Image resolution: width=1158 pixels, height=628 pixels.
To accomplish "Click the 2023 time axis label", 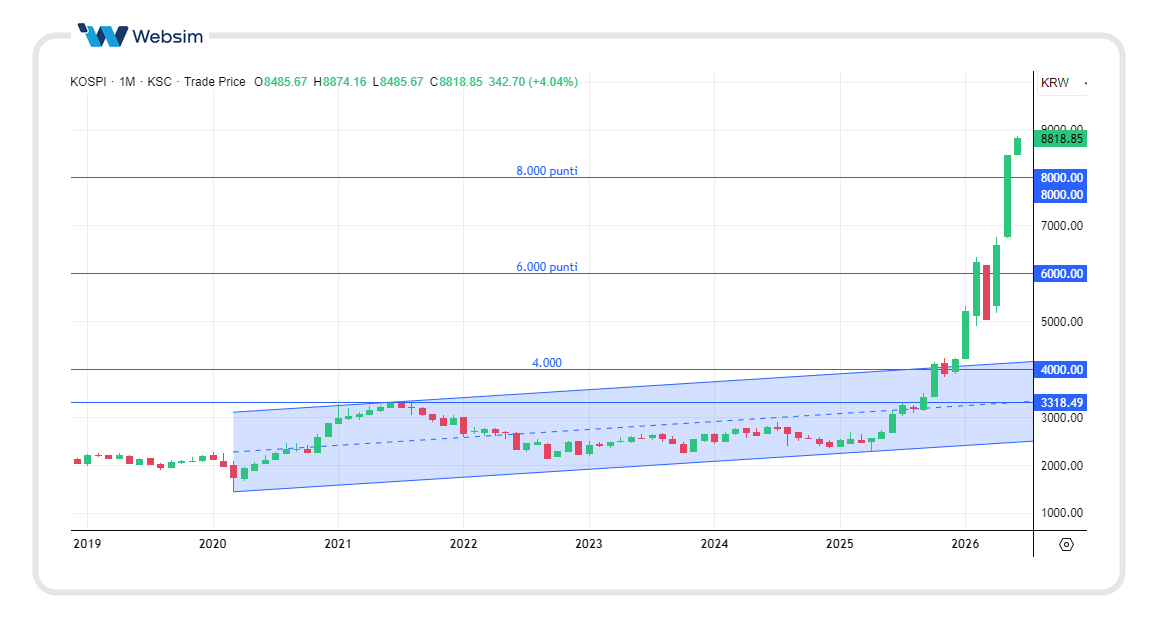I will pyautogui.click(x=589, y=544).
